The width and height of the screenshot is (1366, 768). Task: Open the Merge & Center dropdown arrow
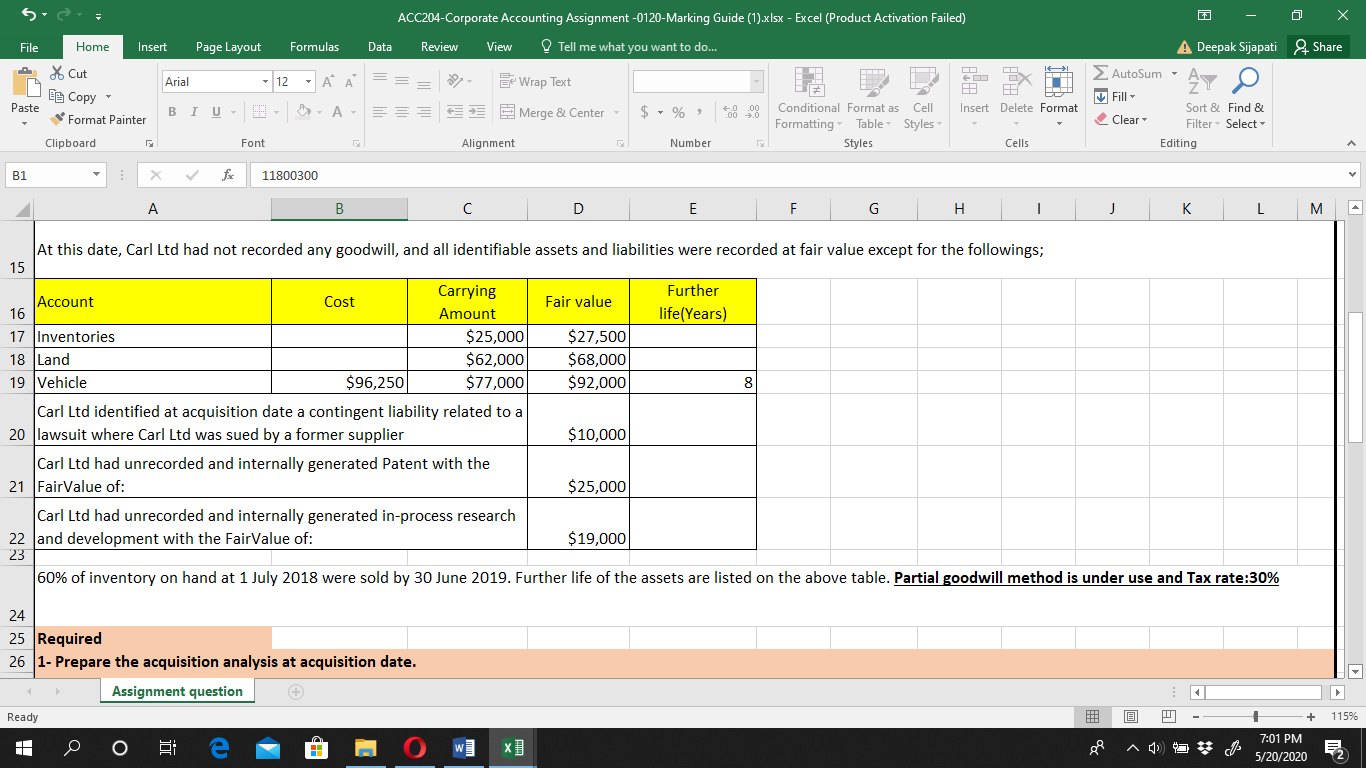pyautogui.click(x=616, y=113)
